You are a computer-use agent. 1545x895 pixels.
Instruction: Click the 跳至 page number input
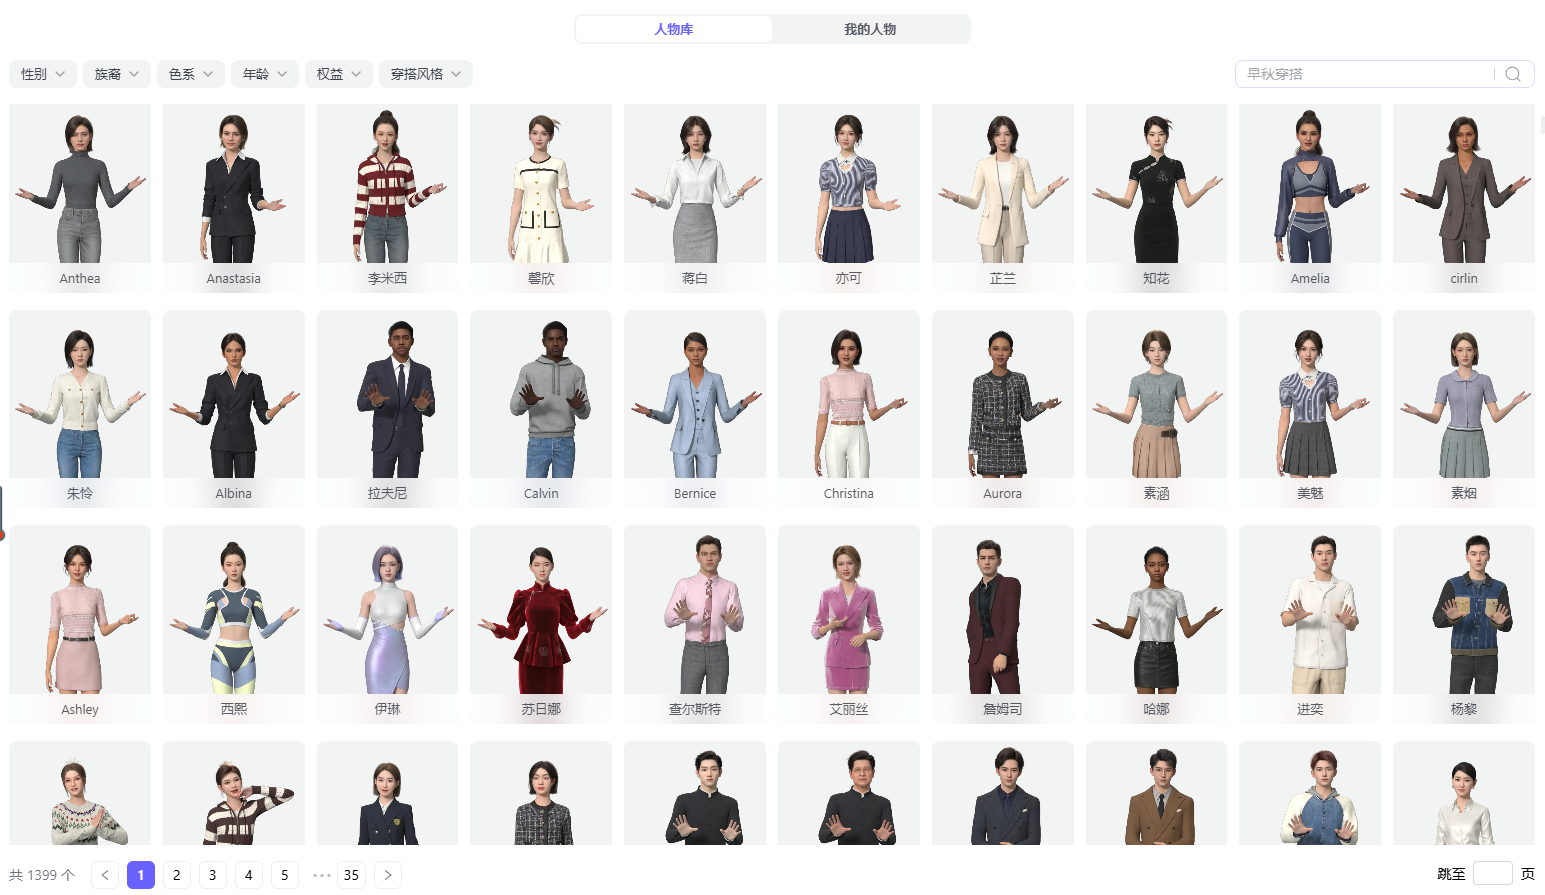[1492, 873]
